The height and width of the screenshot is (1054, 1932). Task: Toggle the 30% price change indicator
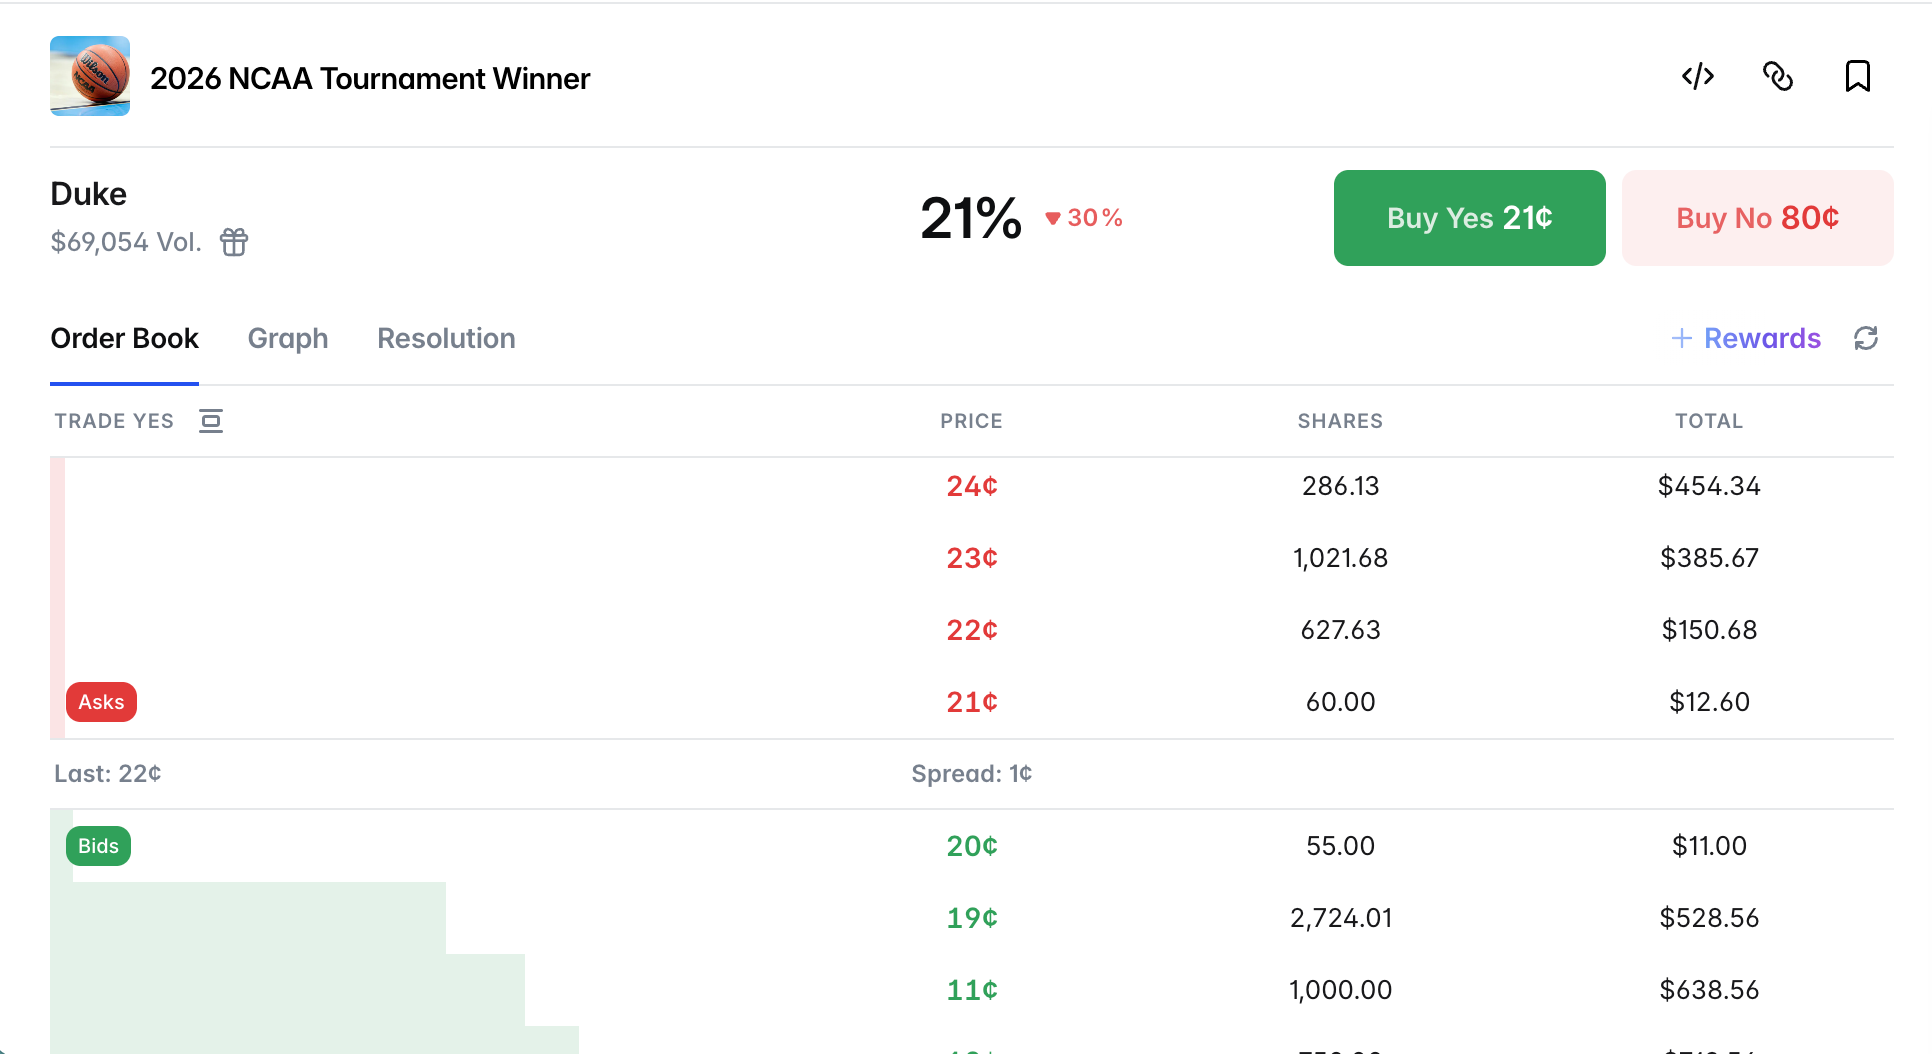pyautogui.click(x=1084, y=217)
